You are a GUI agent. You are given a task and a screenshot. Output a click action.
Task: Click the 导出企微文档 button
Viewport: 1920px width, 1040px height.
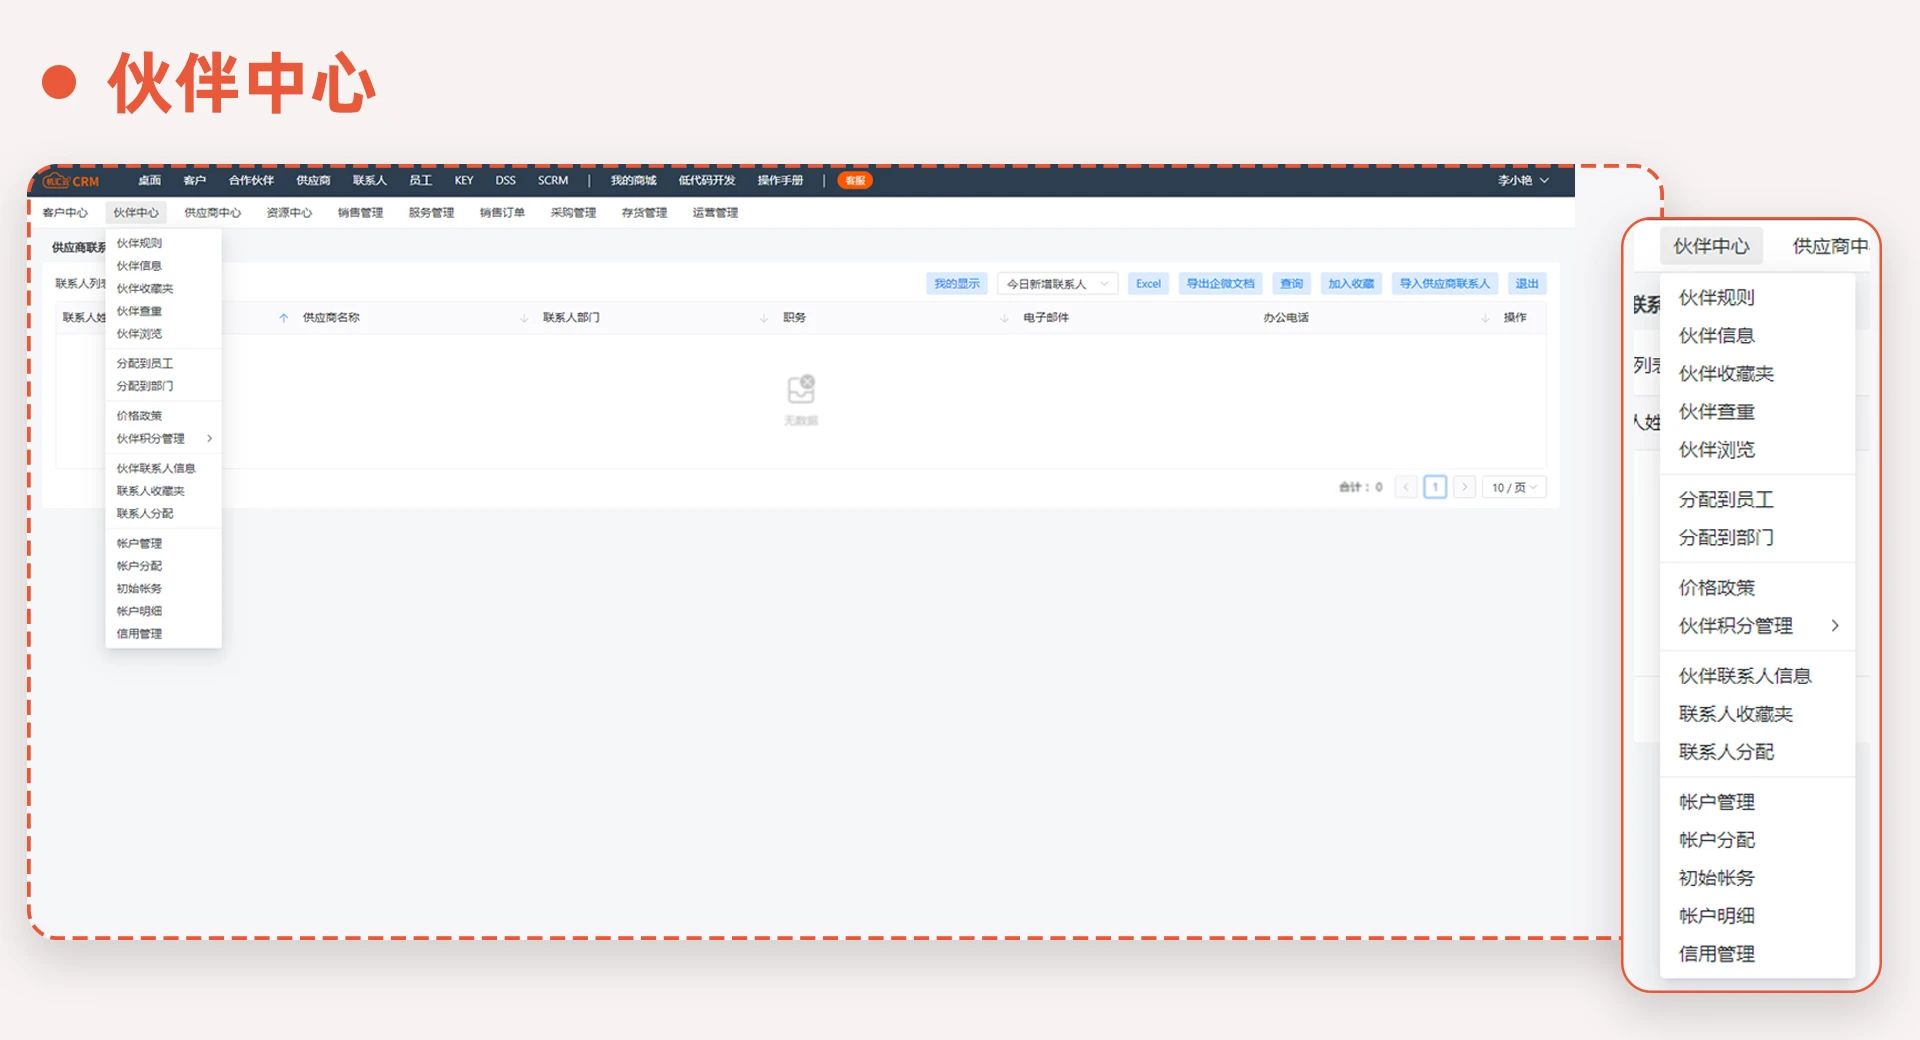(x=1220, y=284)
